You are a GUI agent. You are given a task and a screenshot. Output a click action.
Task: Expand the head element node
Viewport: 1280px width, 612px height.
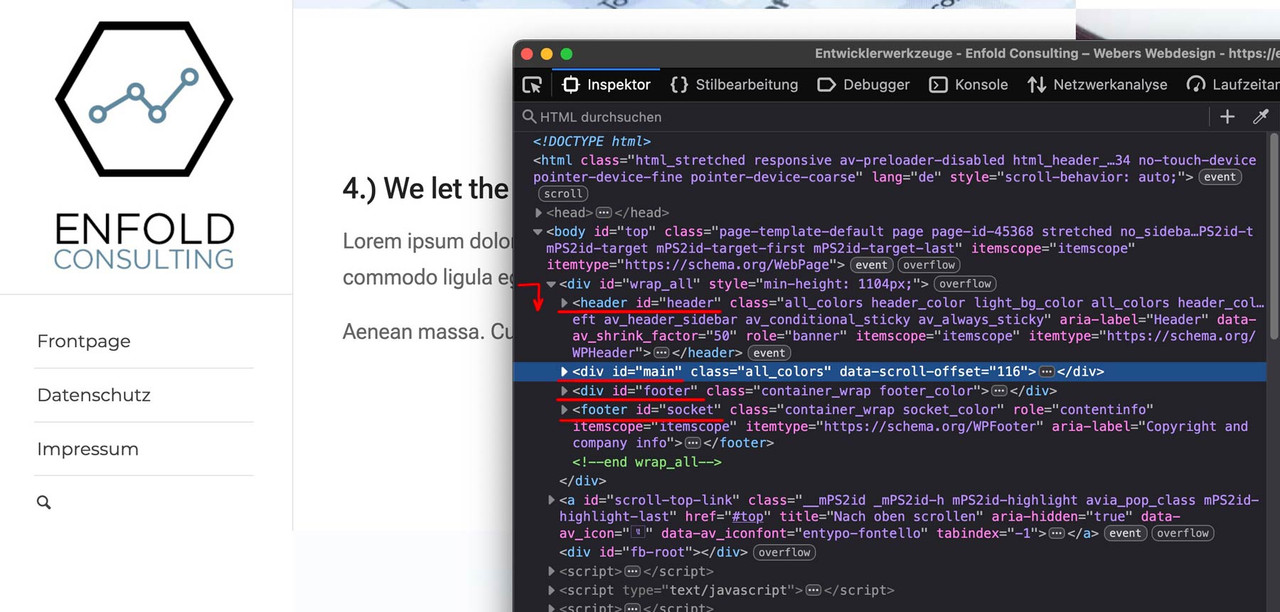(539, 213)
